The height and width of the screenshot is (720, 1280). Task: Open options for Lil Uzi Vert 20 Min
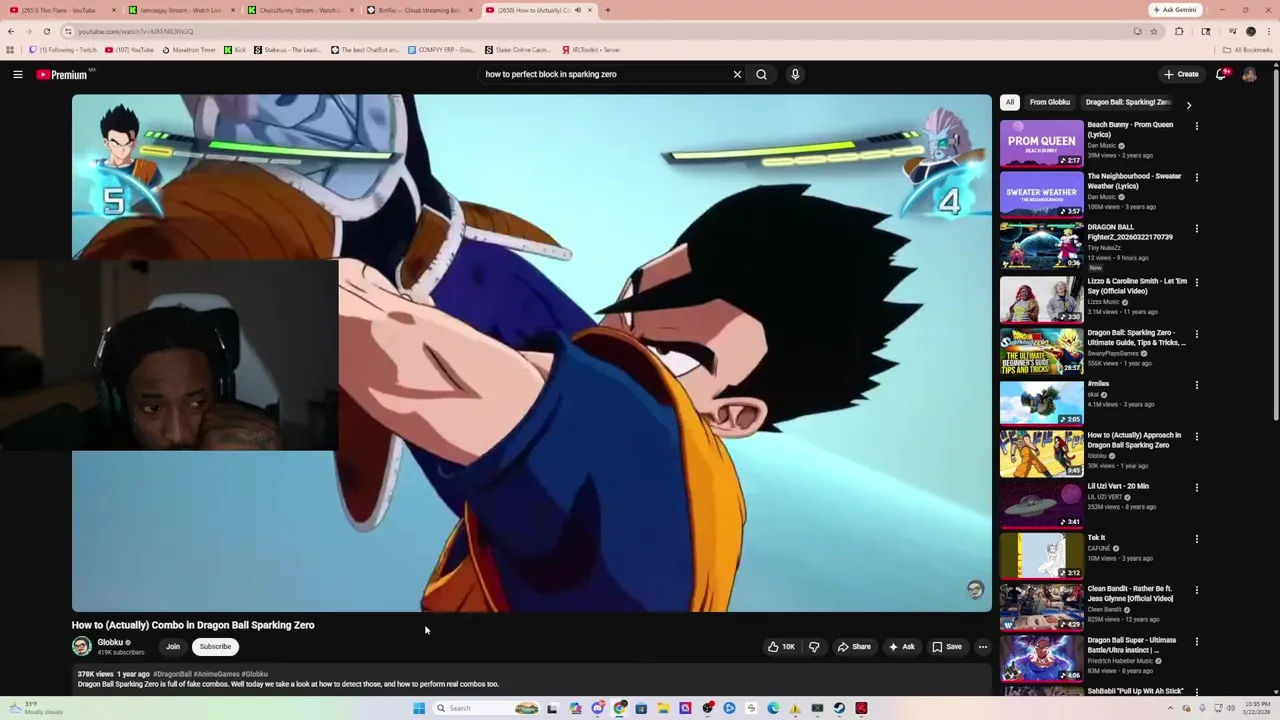pos(1196,488)
